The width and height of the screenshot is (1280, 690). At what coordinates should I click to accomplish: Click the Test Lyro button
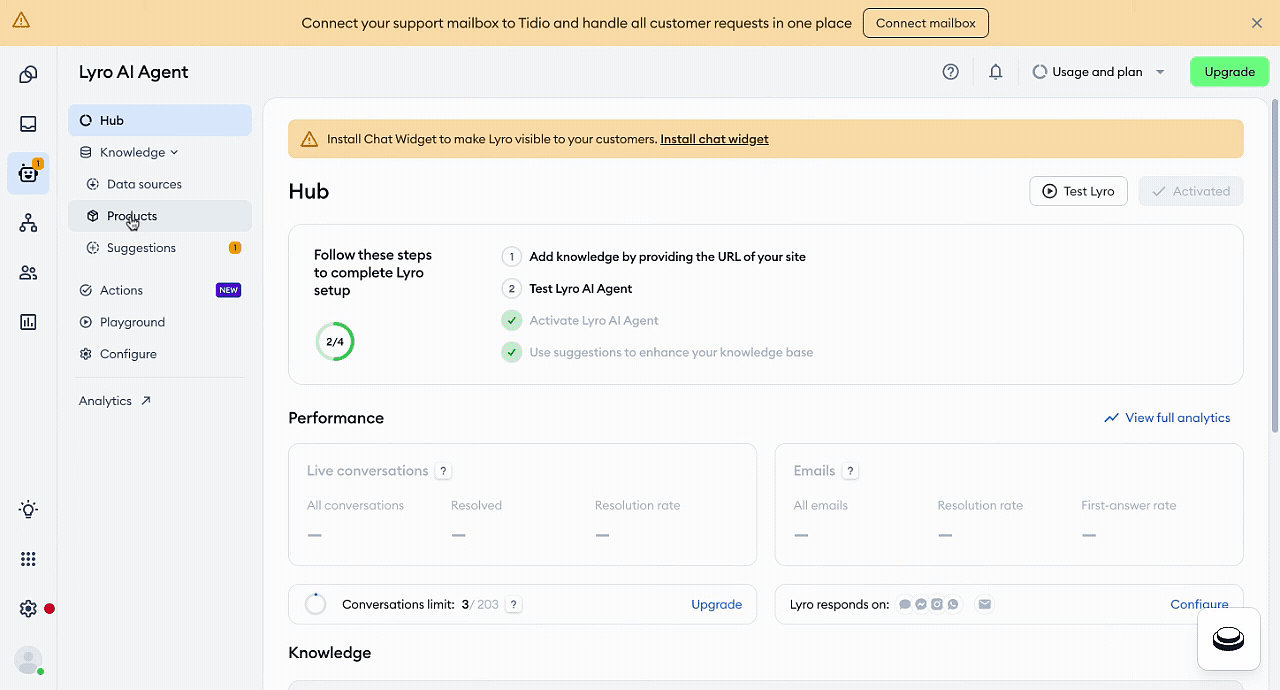1078,191
